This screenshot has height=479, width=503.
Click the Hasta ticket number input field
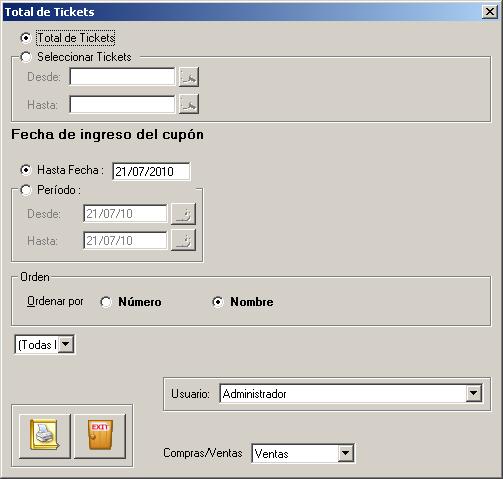pyautogui.click(x=122, y=104)
